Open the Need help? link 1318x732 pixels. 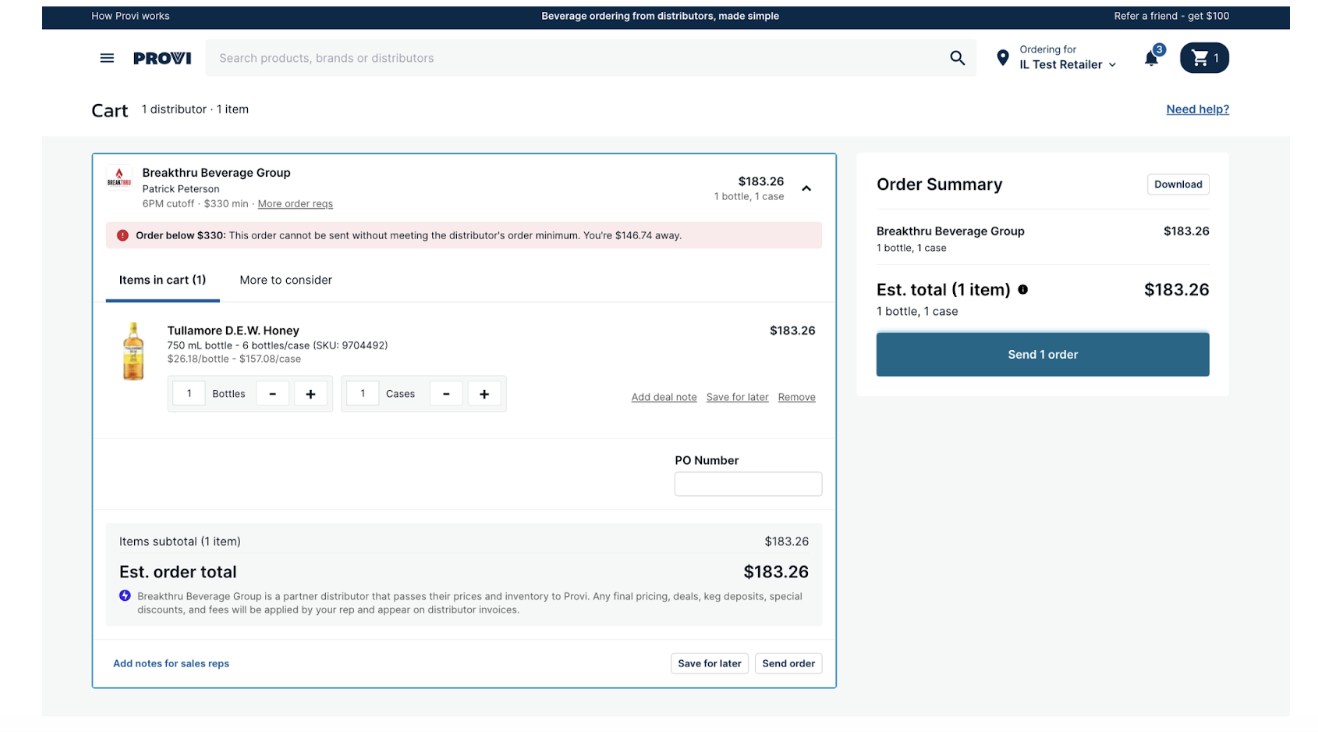(x=1198, y=108)
